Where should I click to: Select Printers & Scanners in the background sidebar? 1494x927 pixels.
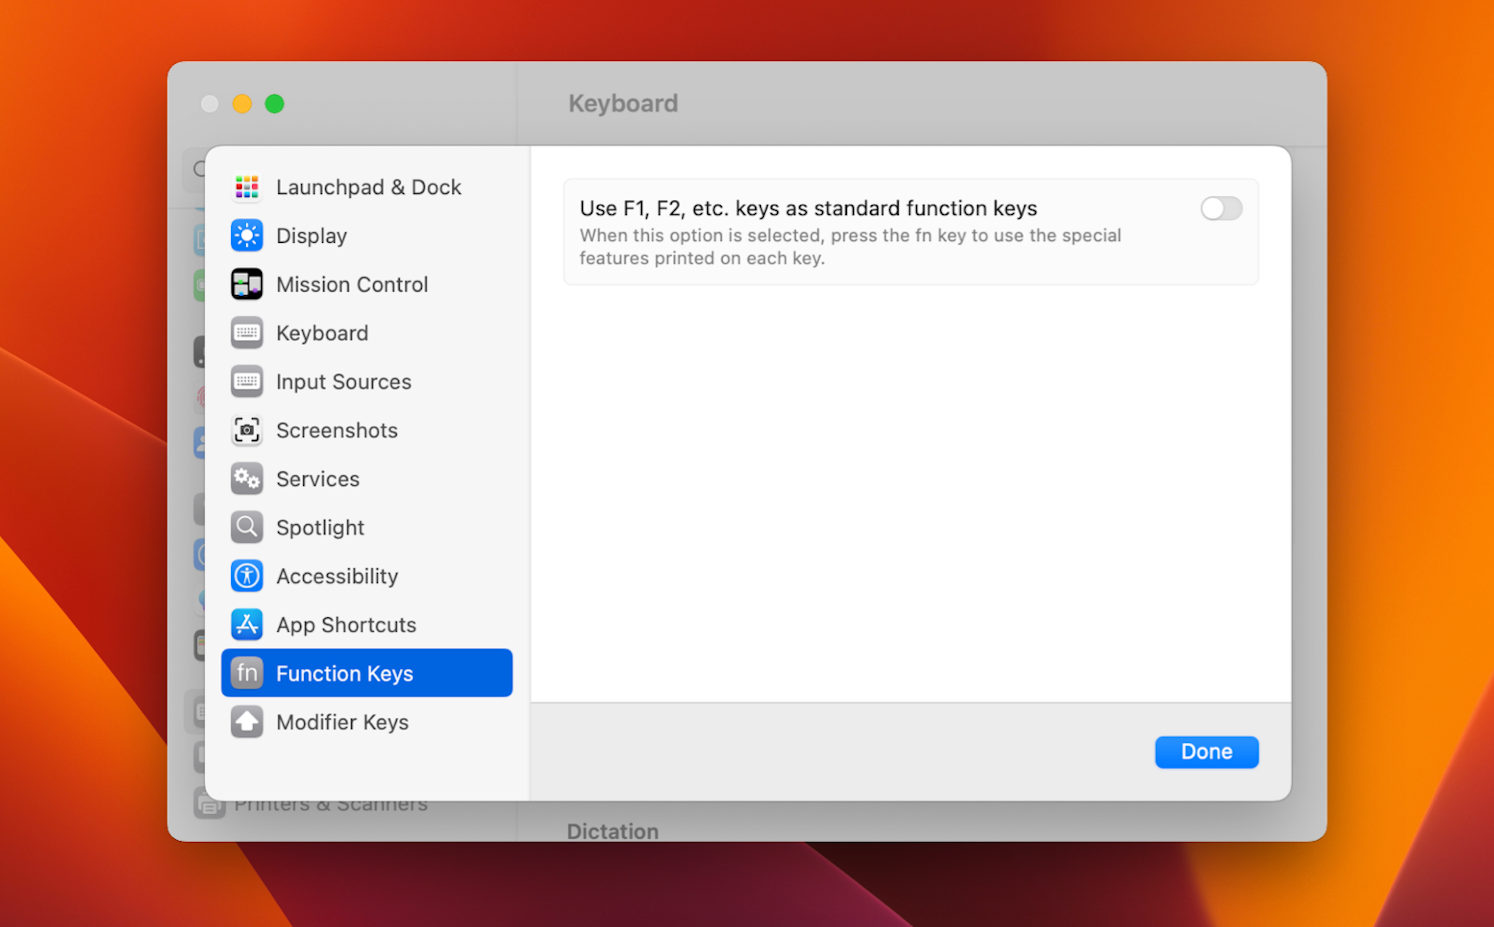click(331, 802)
